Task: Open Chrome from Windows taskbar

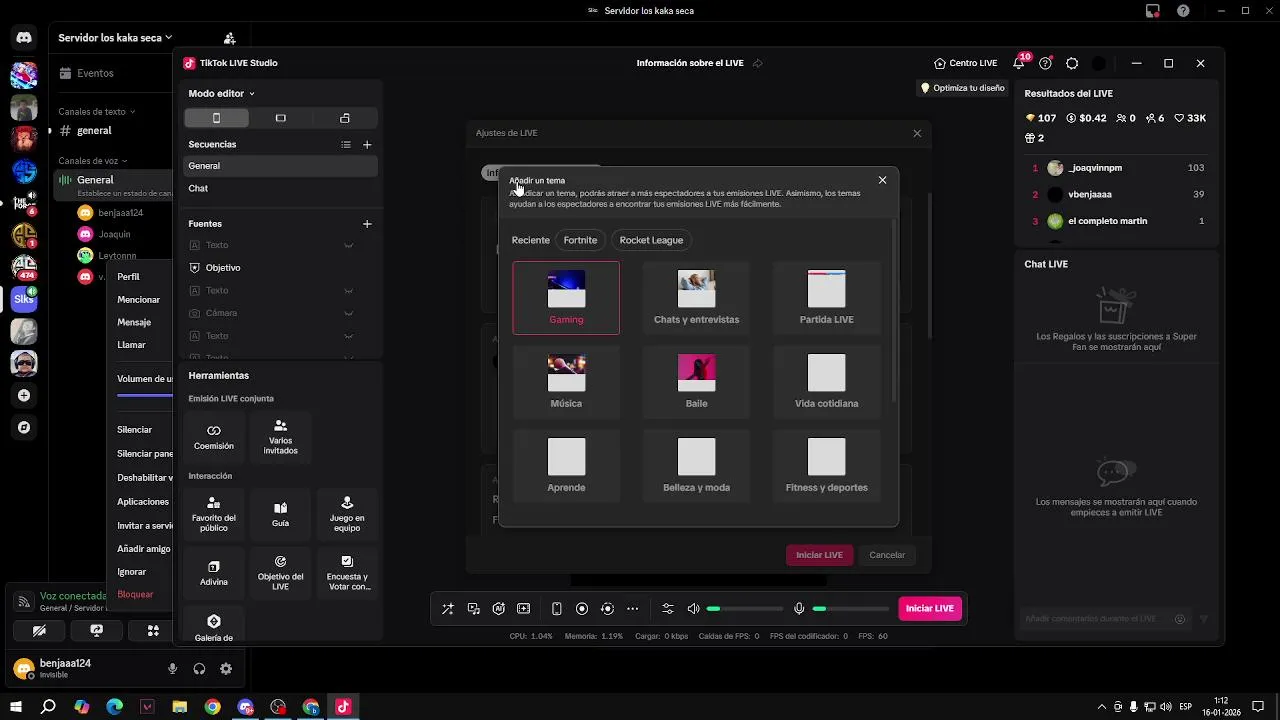Action: (213, 707)
